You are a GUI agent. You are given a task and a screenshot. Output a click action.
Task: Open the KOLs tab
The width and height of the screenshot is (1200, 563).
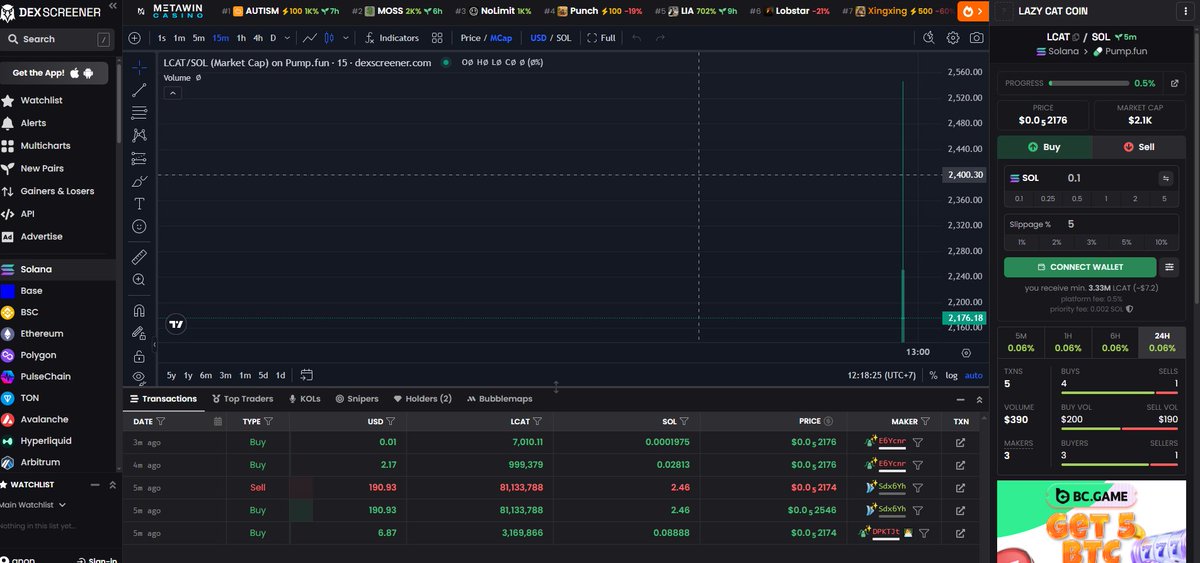[304, 398]
